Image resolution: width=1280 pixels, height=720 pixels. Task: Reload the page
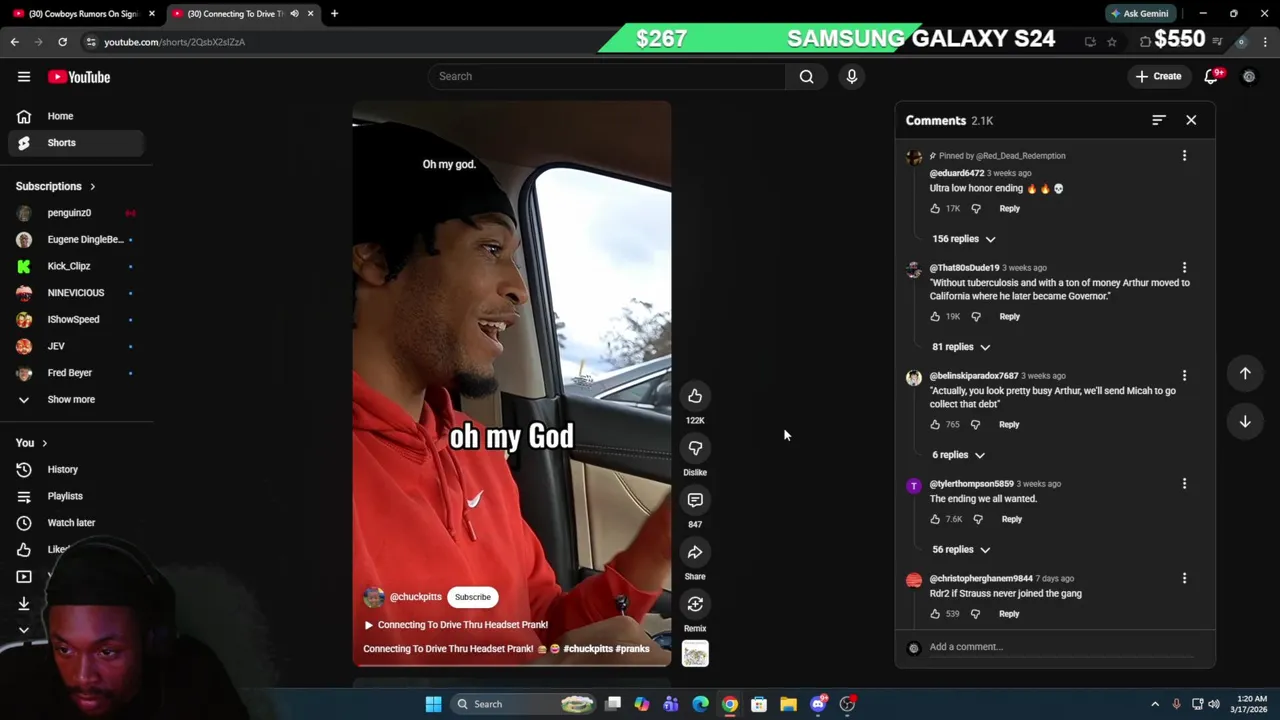coord(62,42)
